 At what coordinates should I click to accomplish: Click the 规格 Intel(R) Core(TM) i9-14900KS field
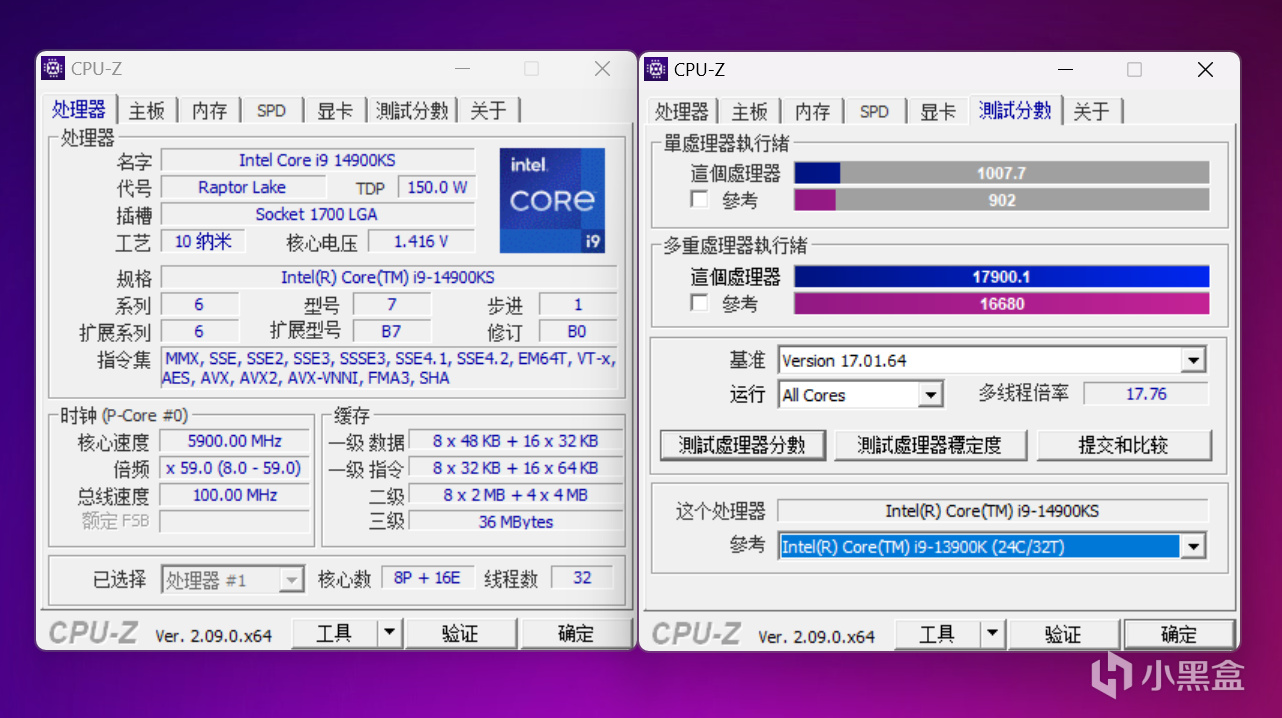point(388,278)
